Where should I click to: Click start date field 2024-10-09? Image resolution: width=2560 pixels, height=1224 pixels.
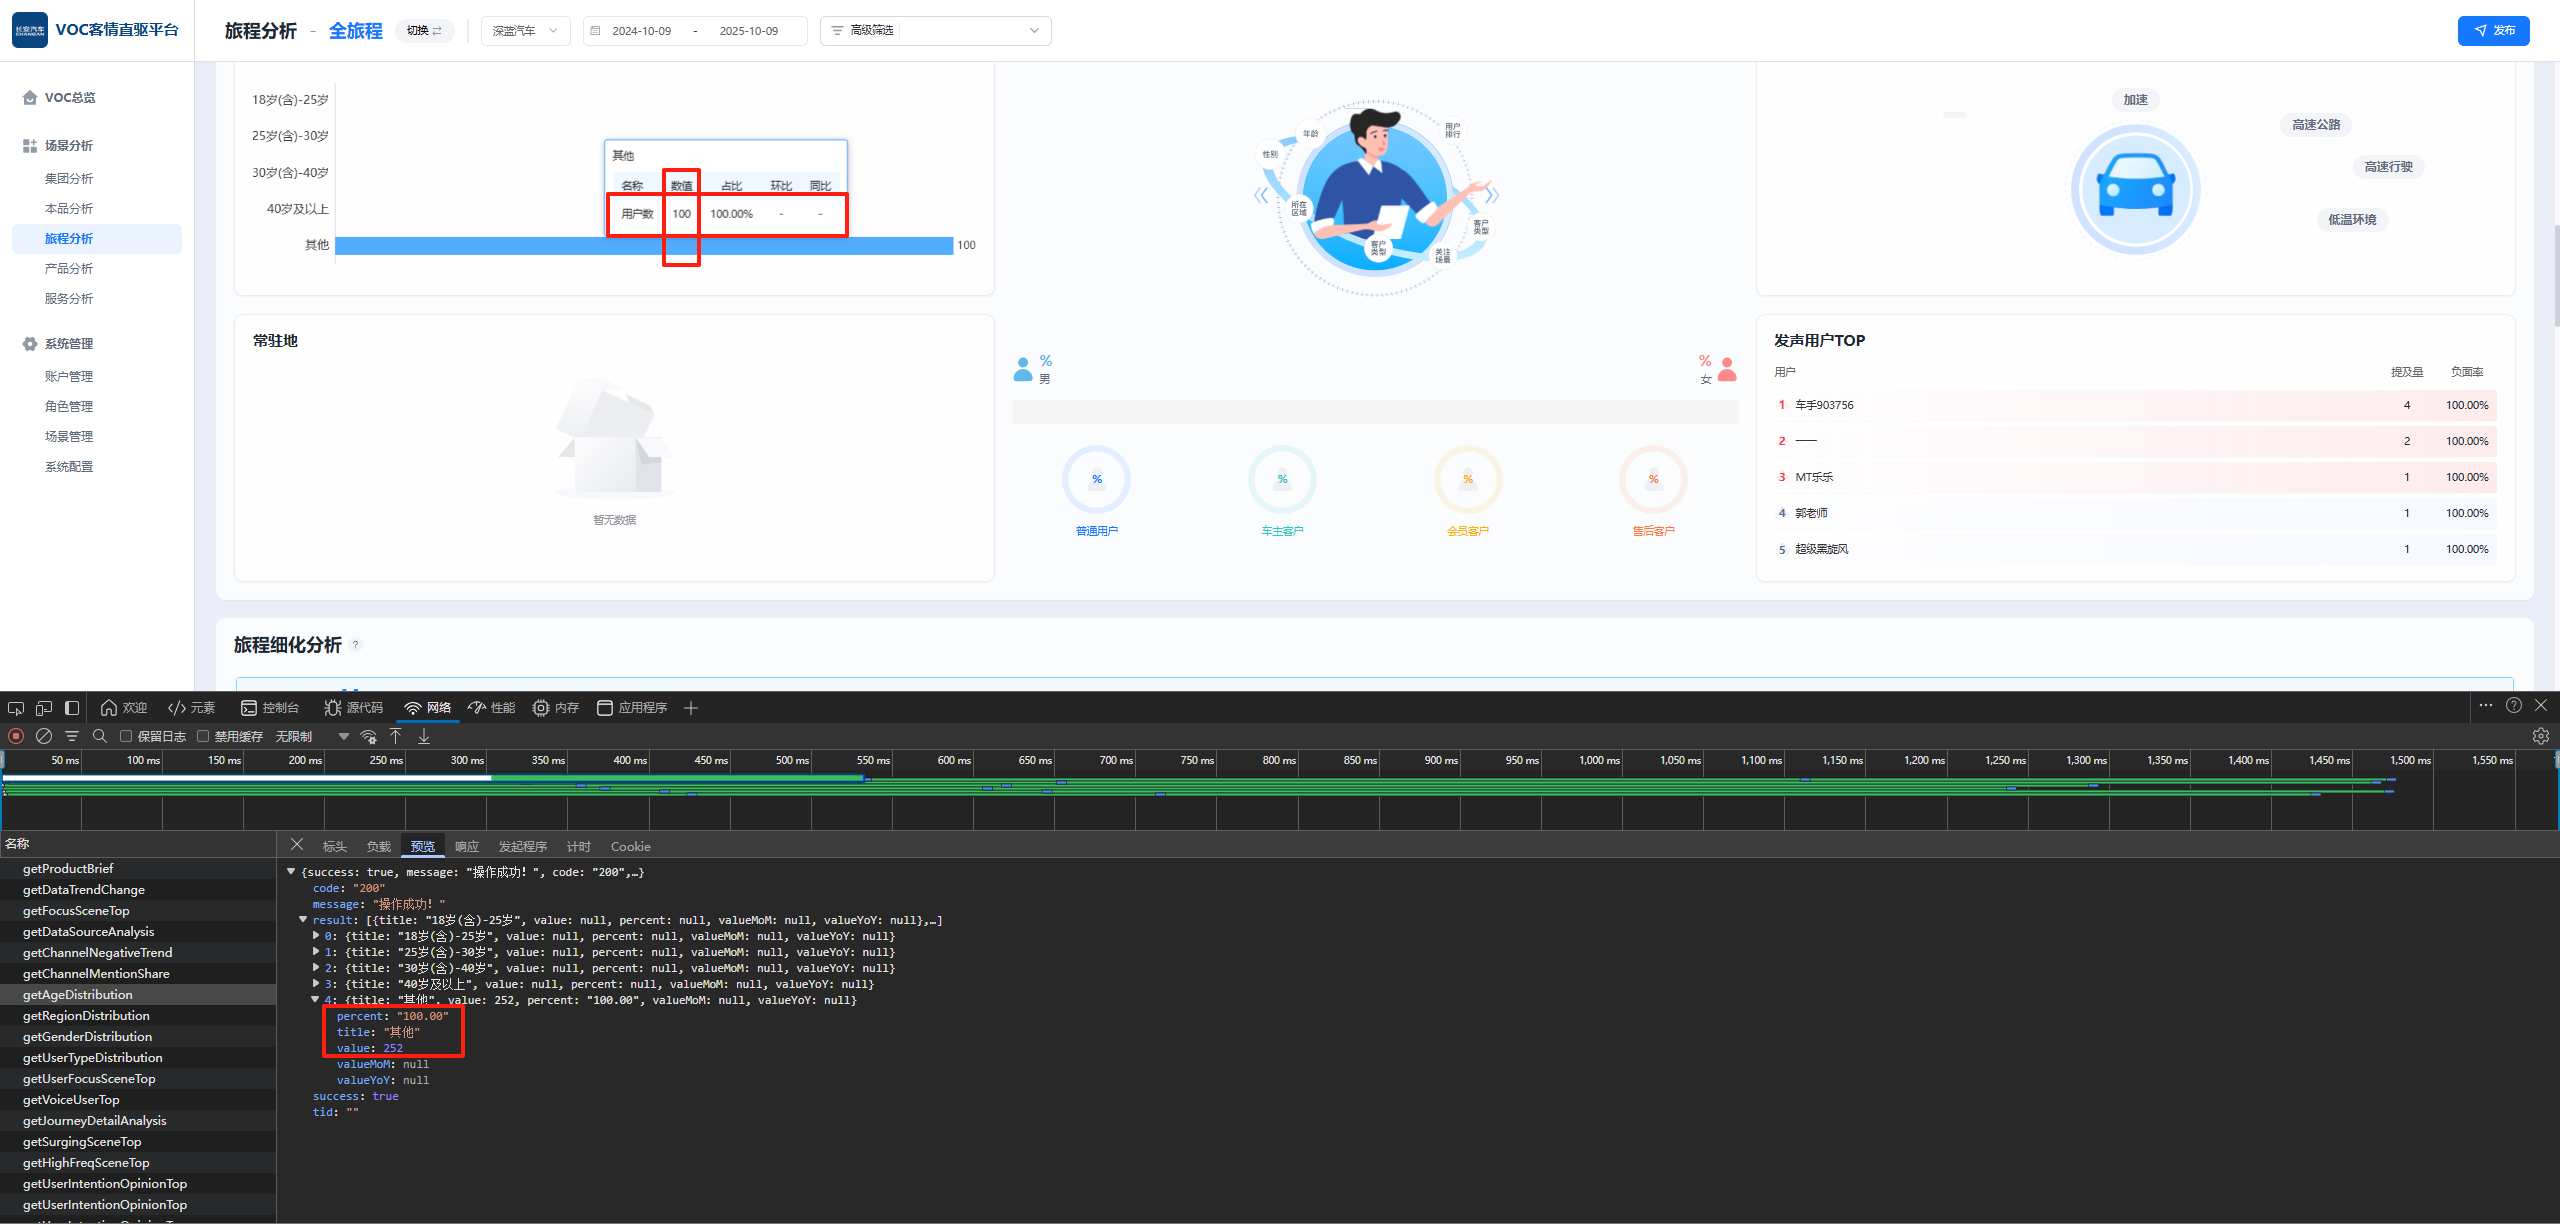tap(641, 31)
